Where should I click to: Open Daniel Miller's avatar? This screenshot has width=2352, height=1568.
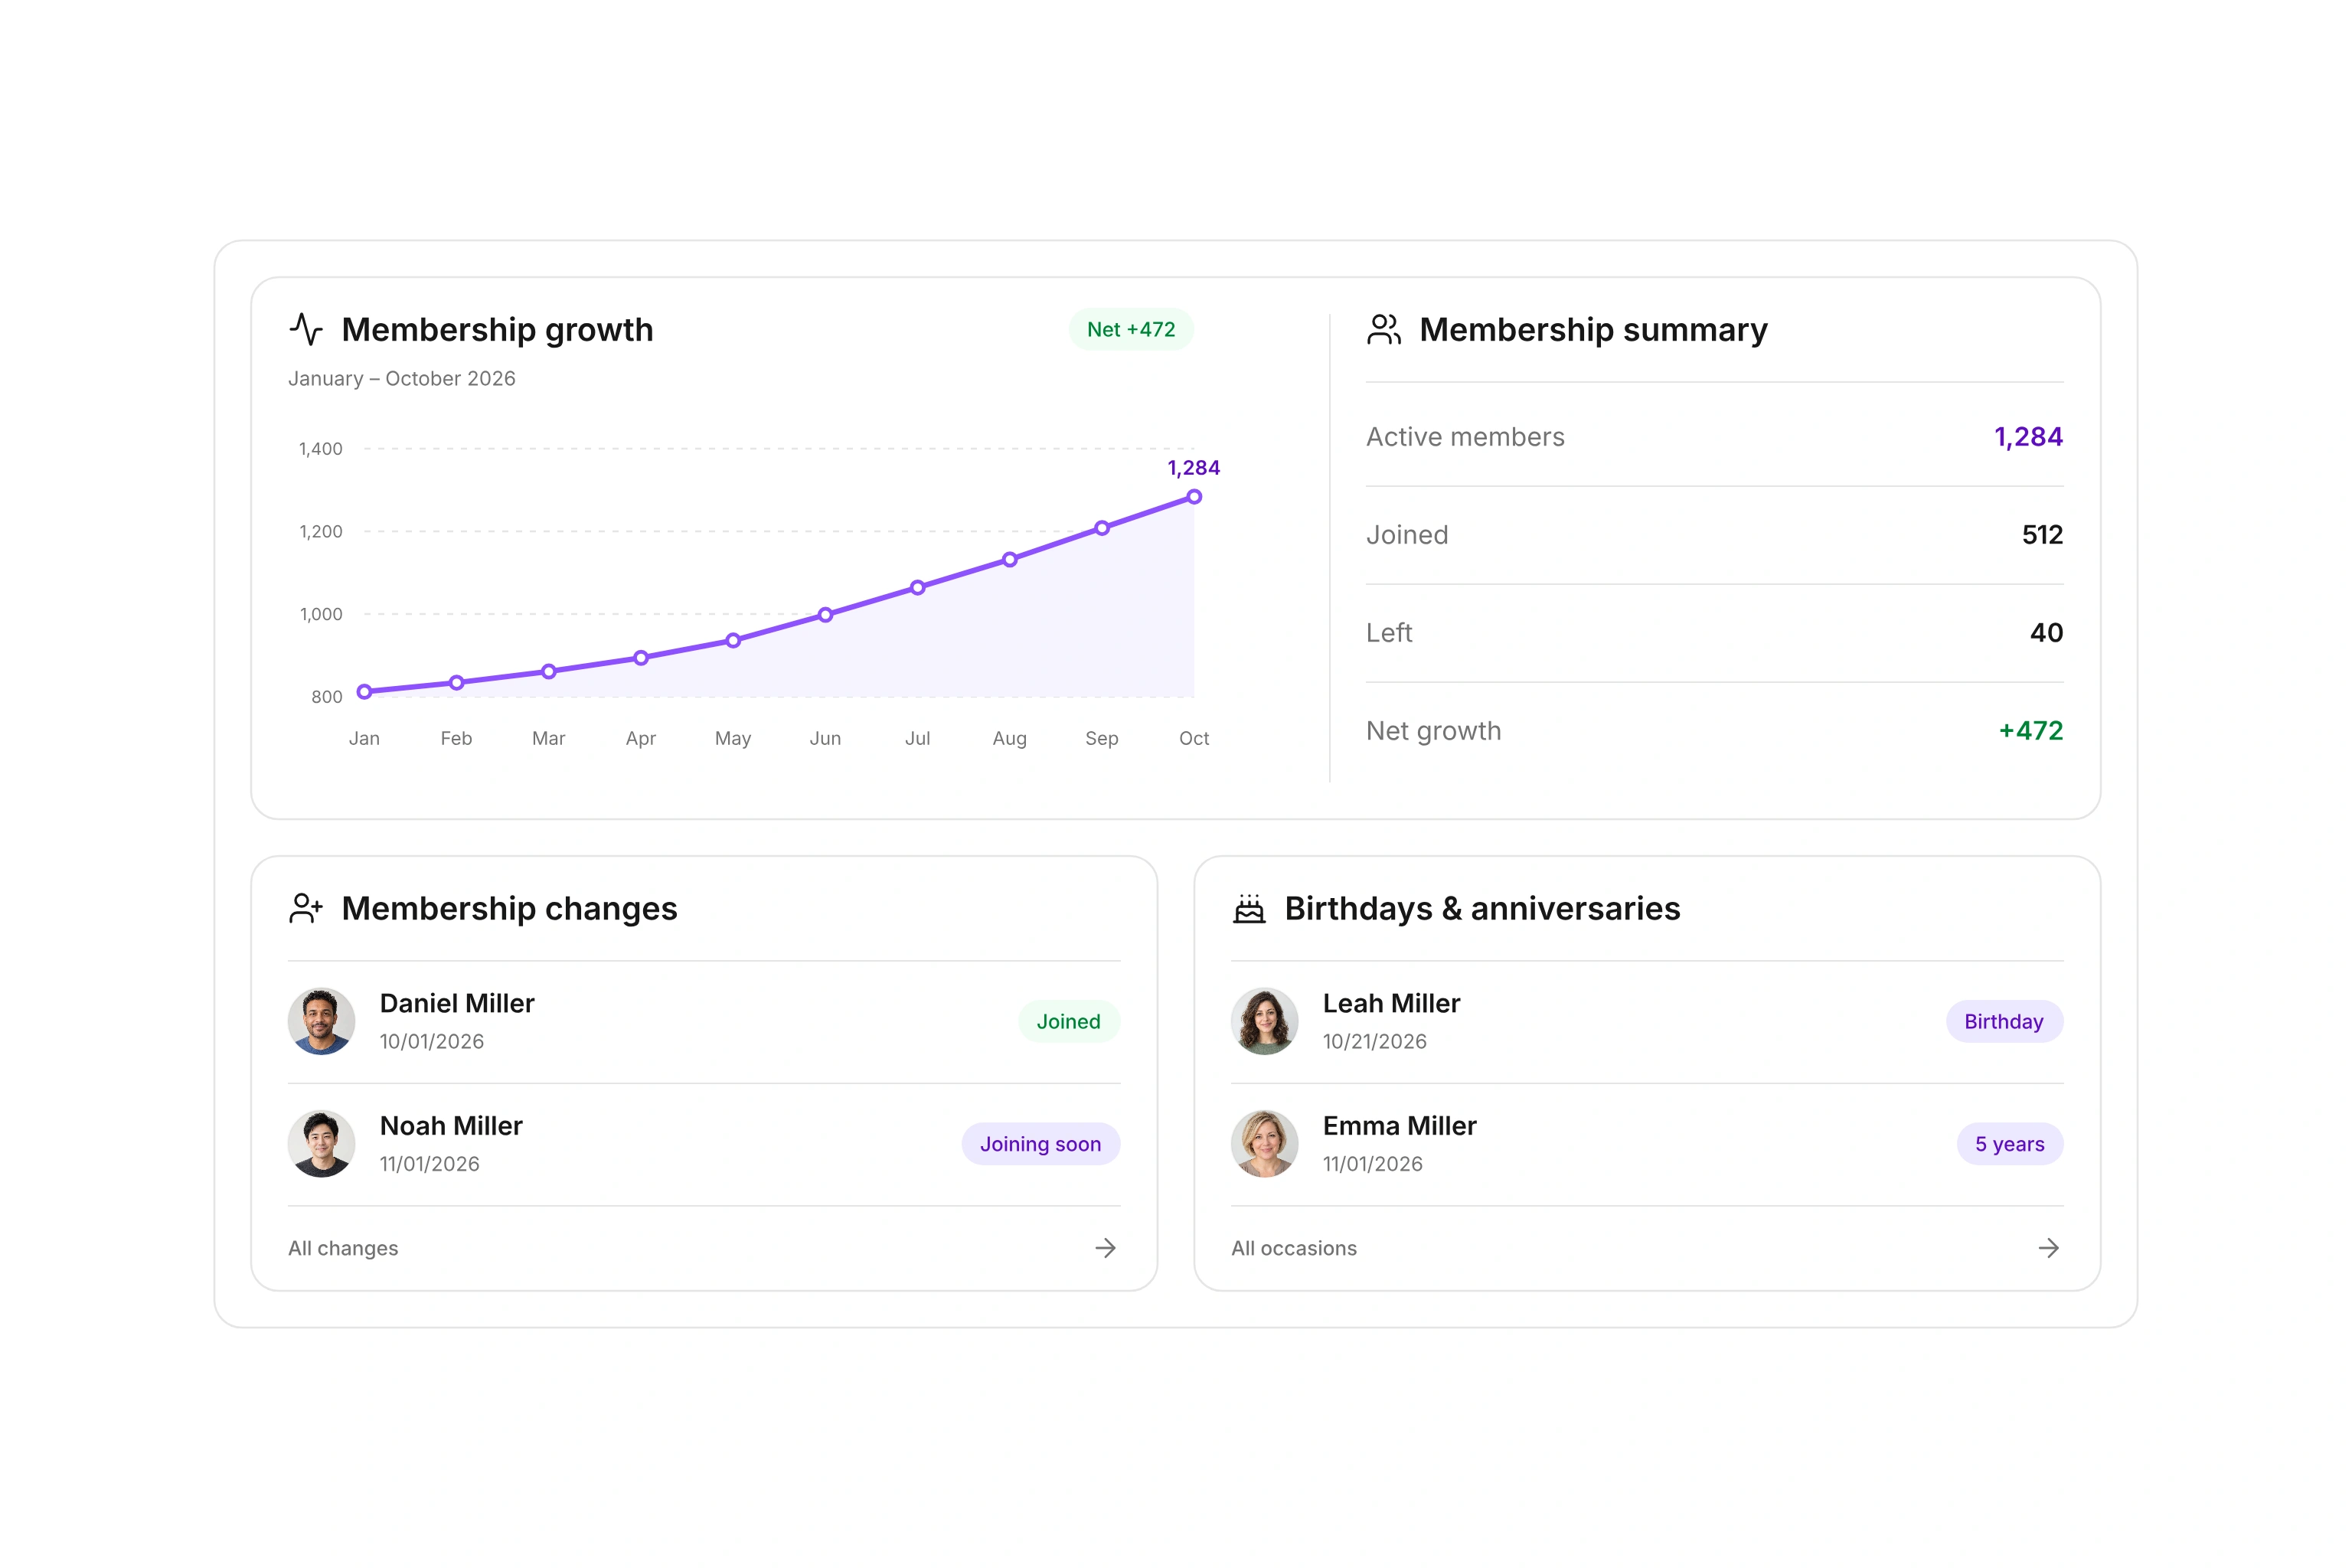[322, 1021]
